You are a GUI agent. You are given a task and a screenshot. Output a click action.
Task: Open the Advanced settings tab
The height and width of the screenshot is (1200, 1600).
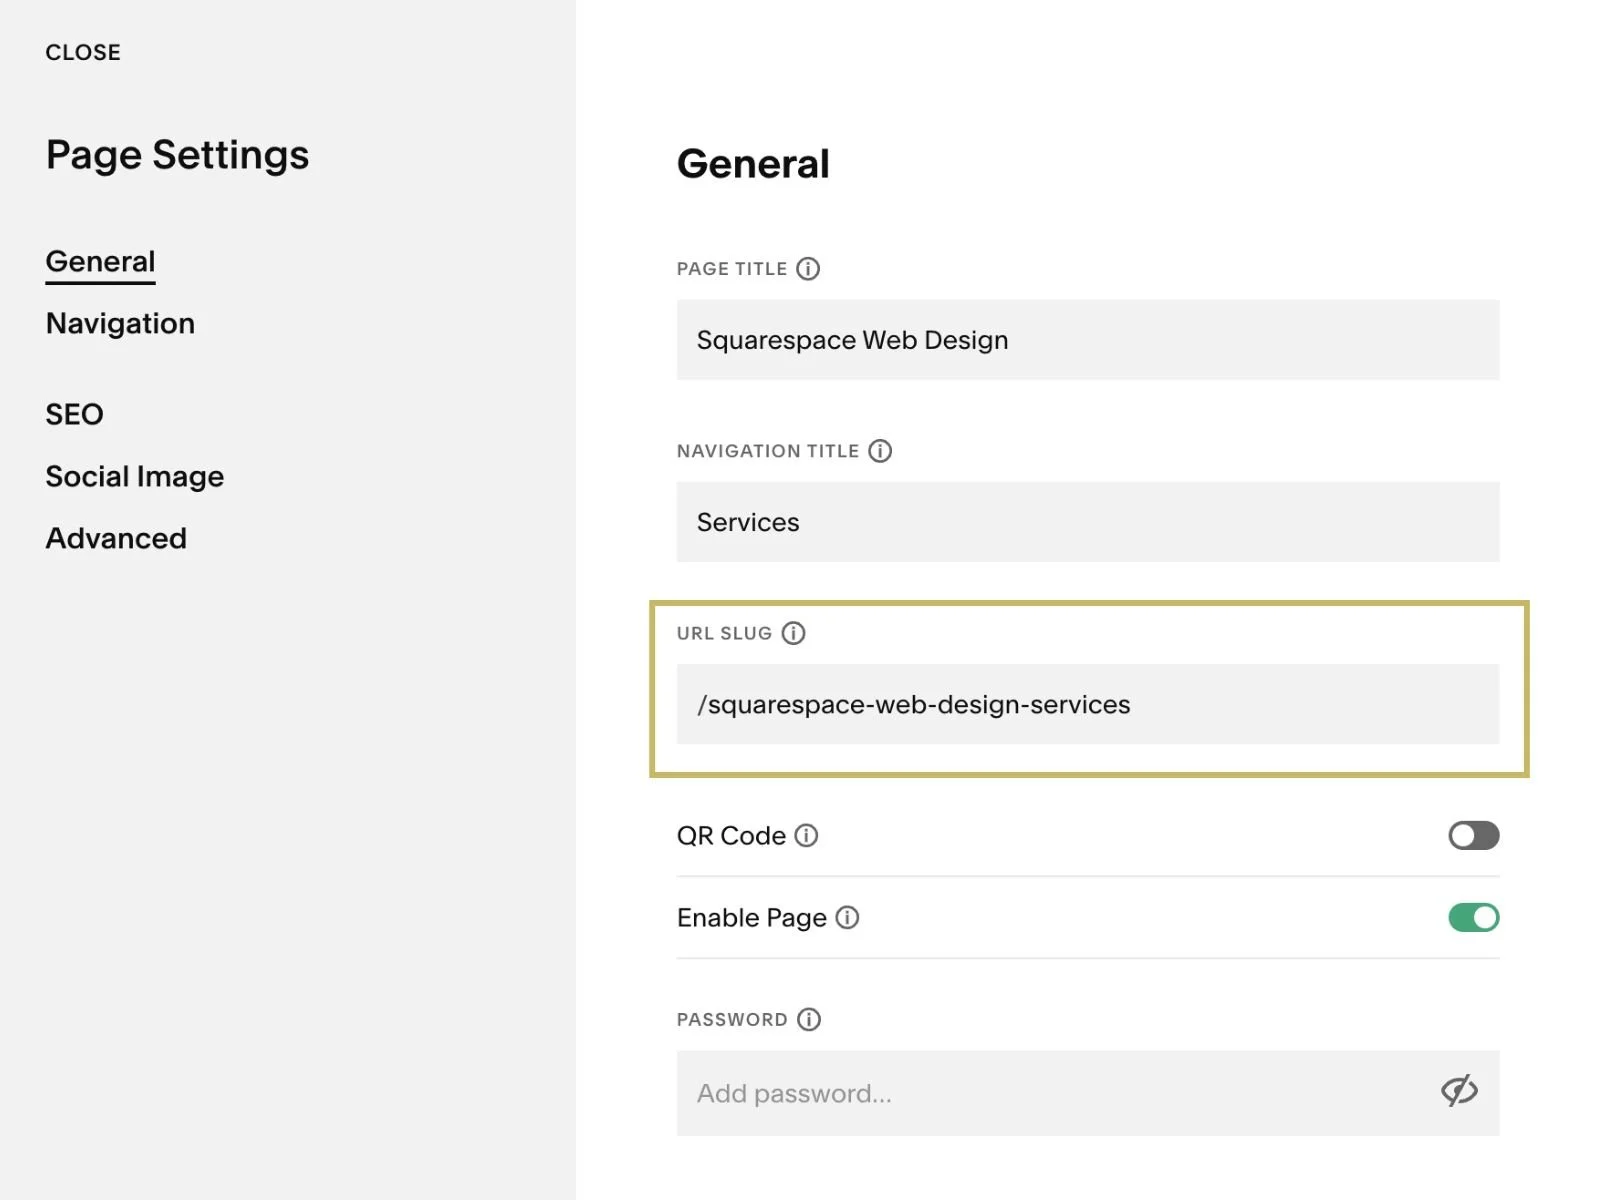tap(116, 538)
